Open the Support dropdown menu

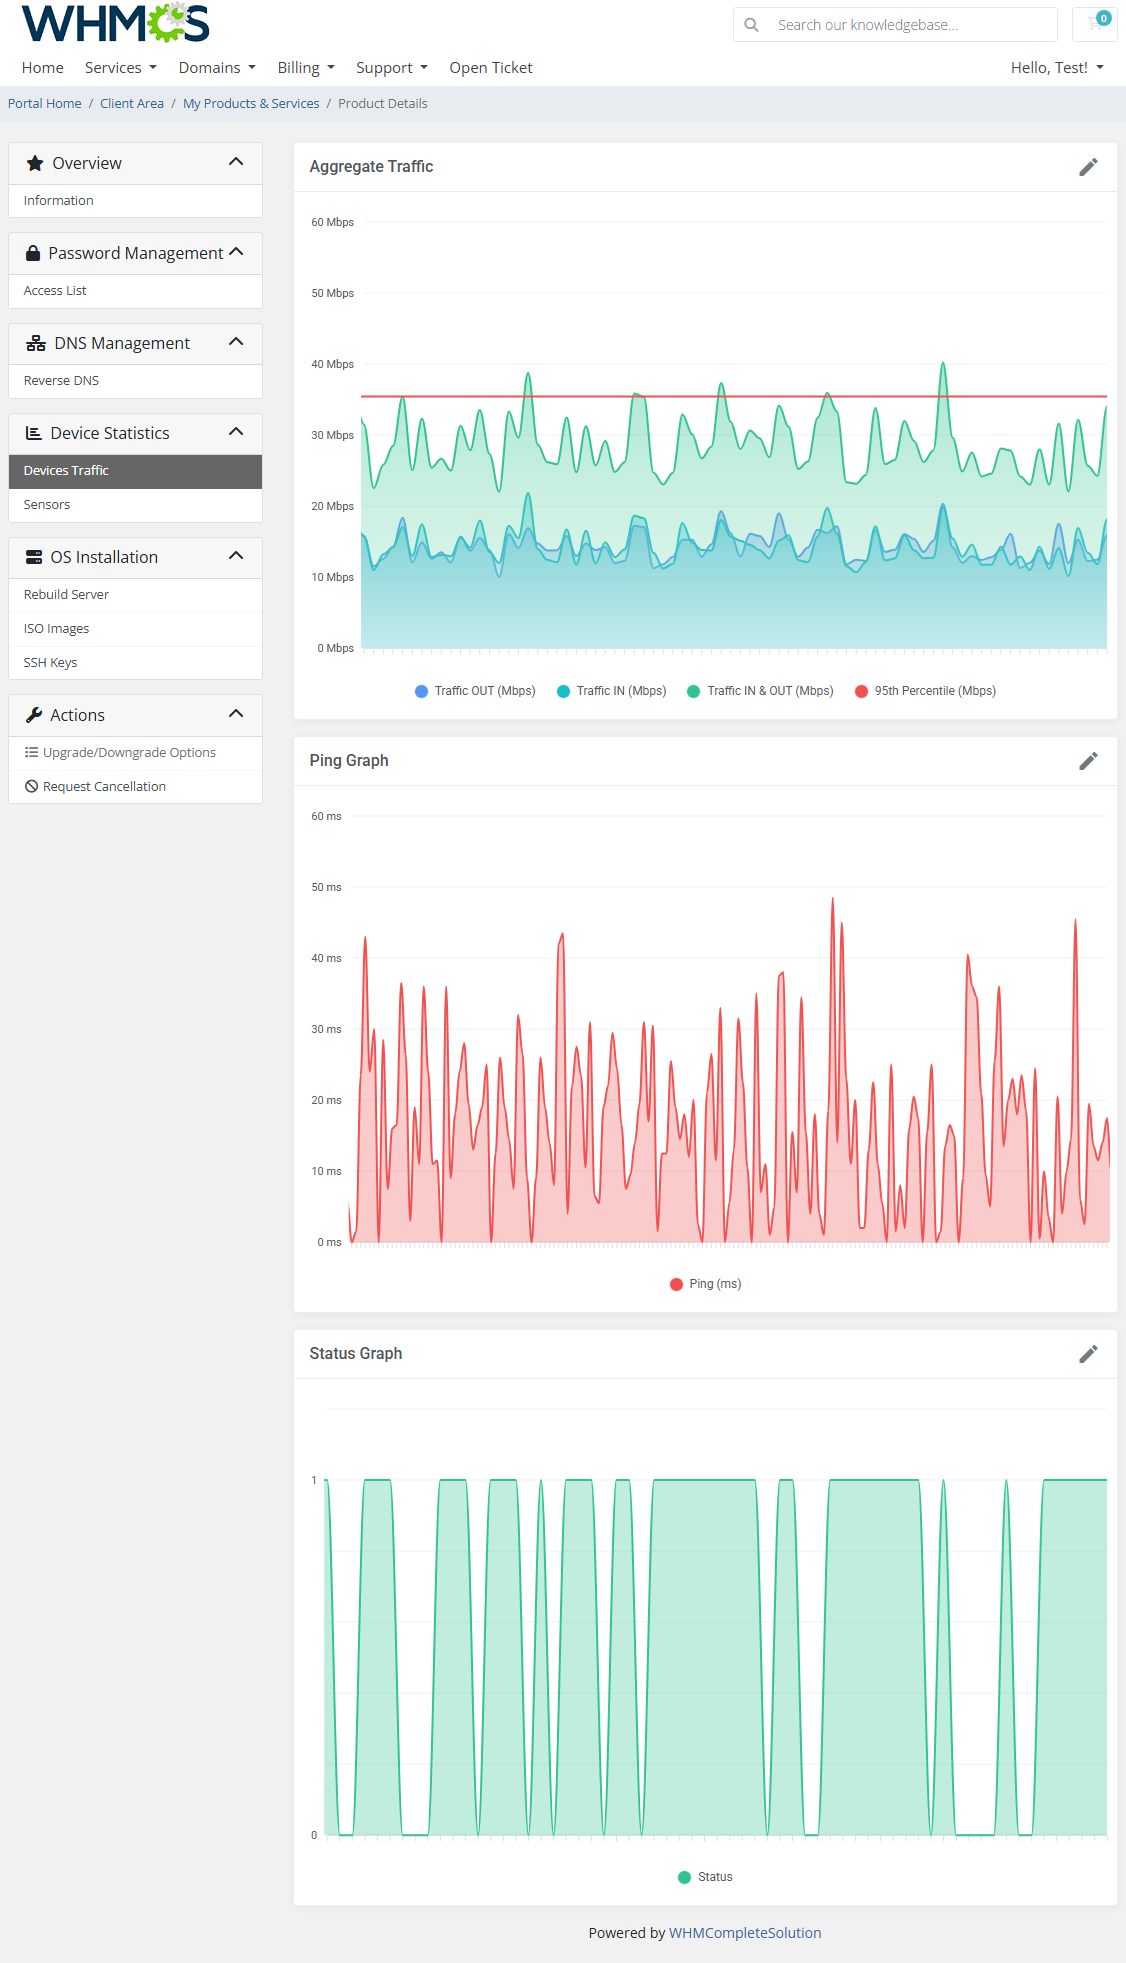392,68
